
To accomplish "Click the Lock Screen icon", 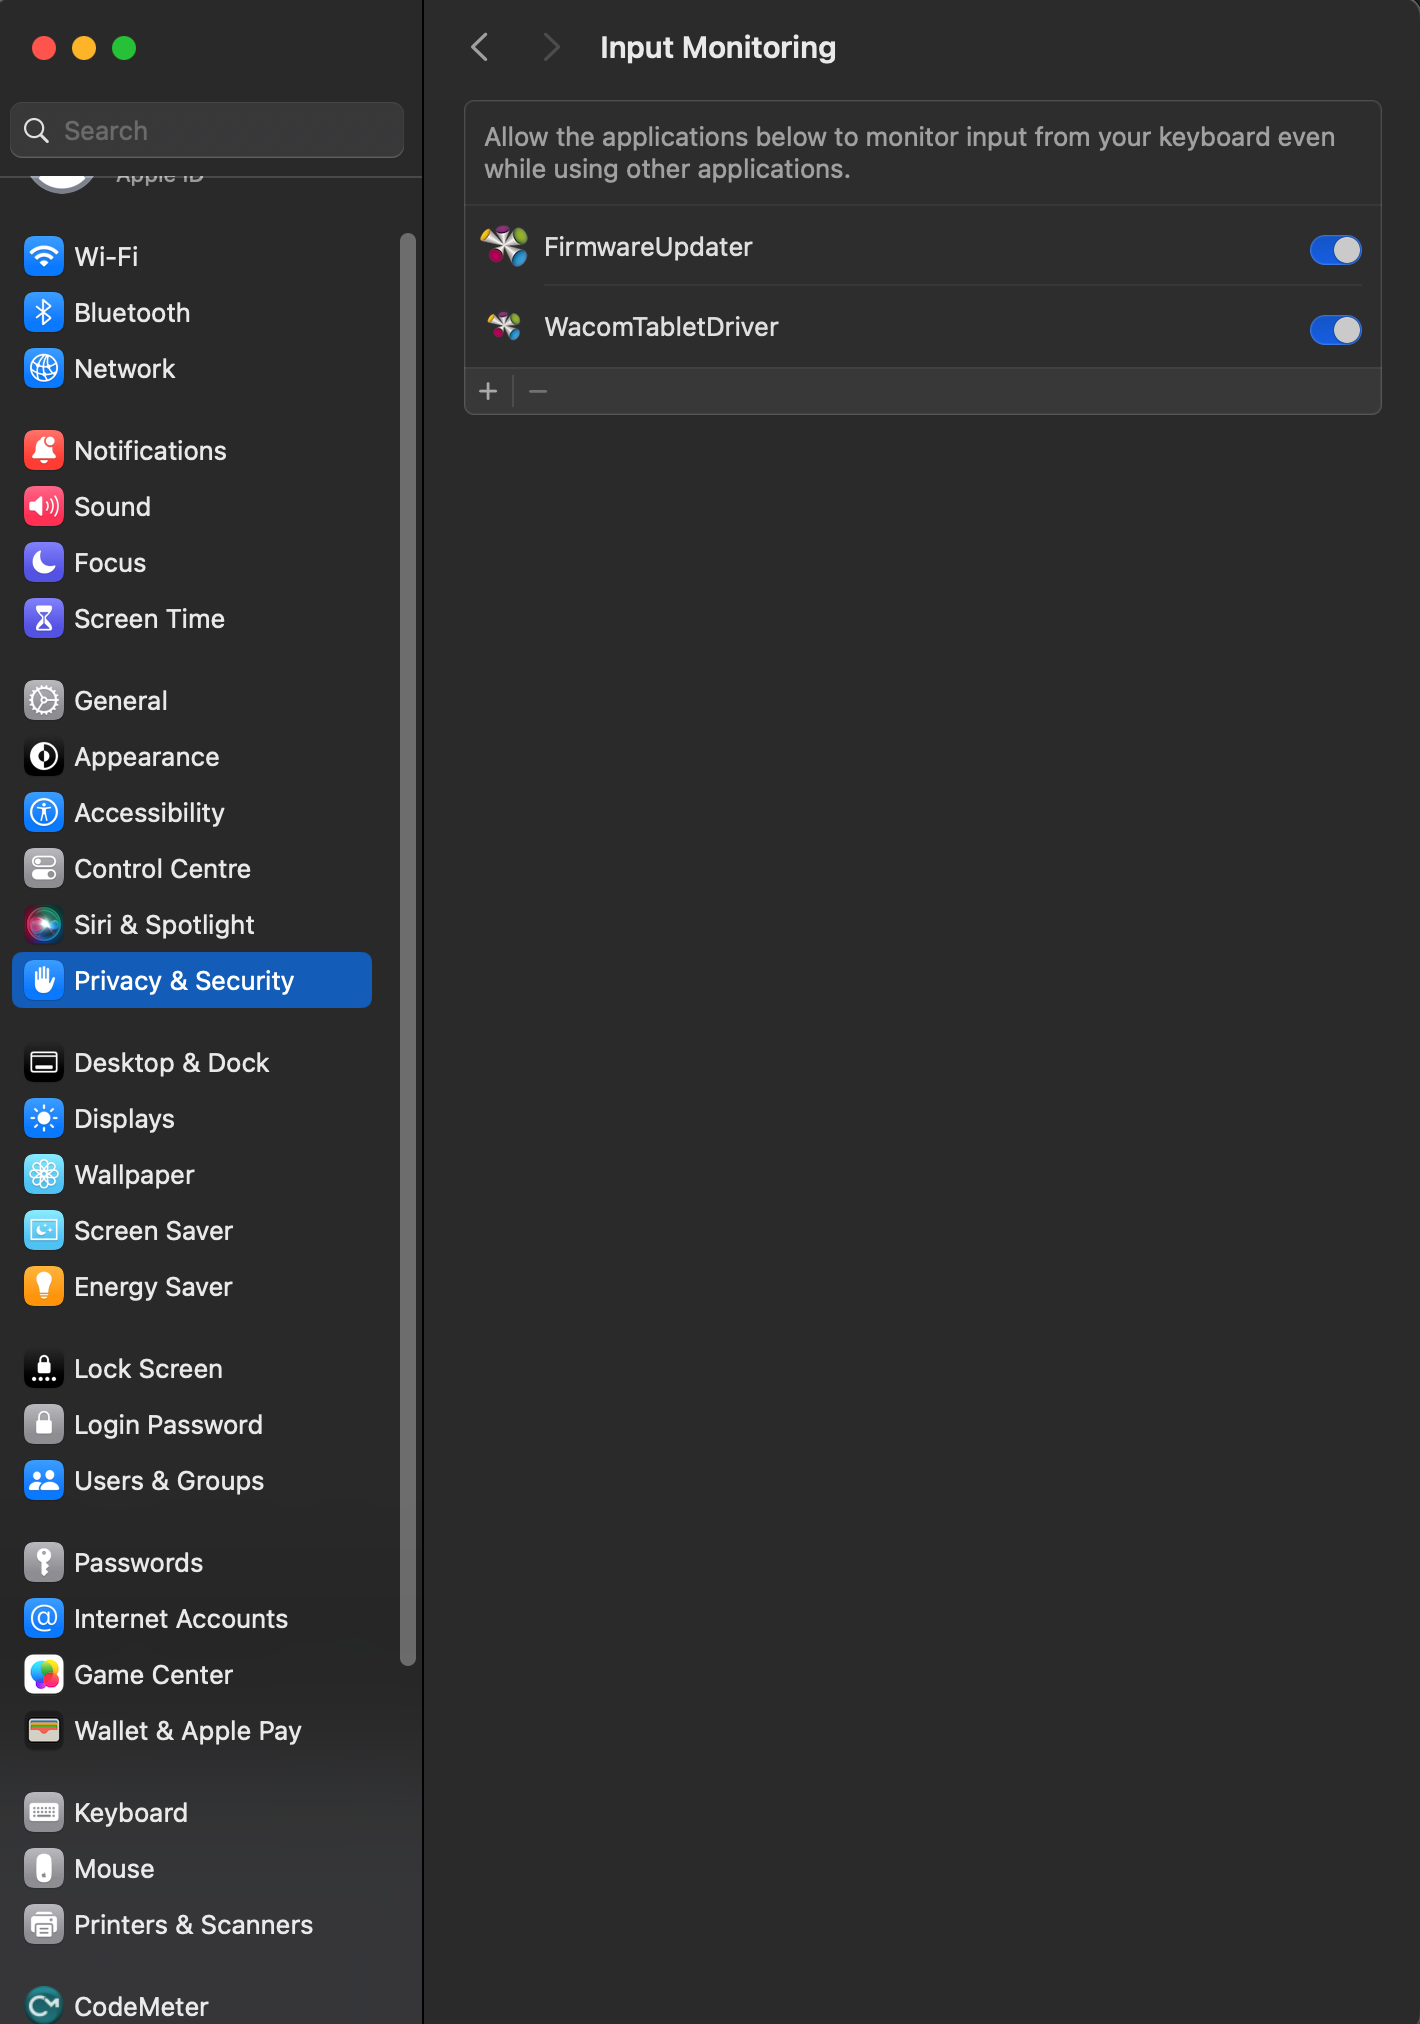I will click(44, 1369).
